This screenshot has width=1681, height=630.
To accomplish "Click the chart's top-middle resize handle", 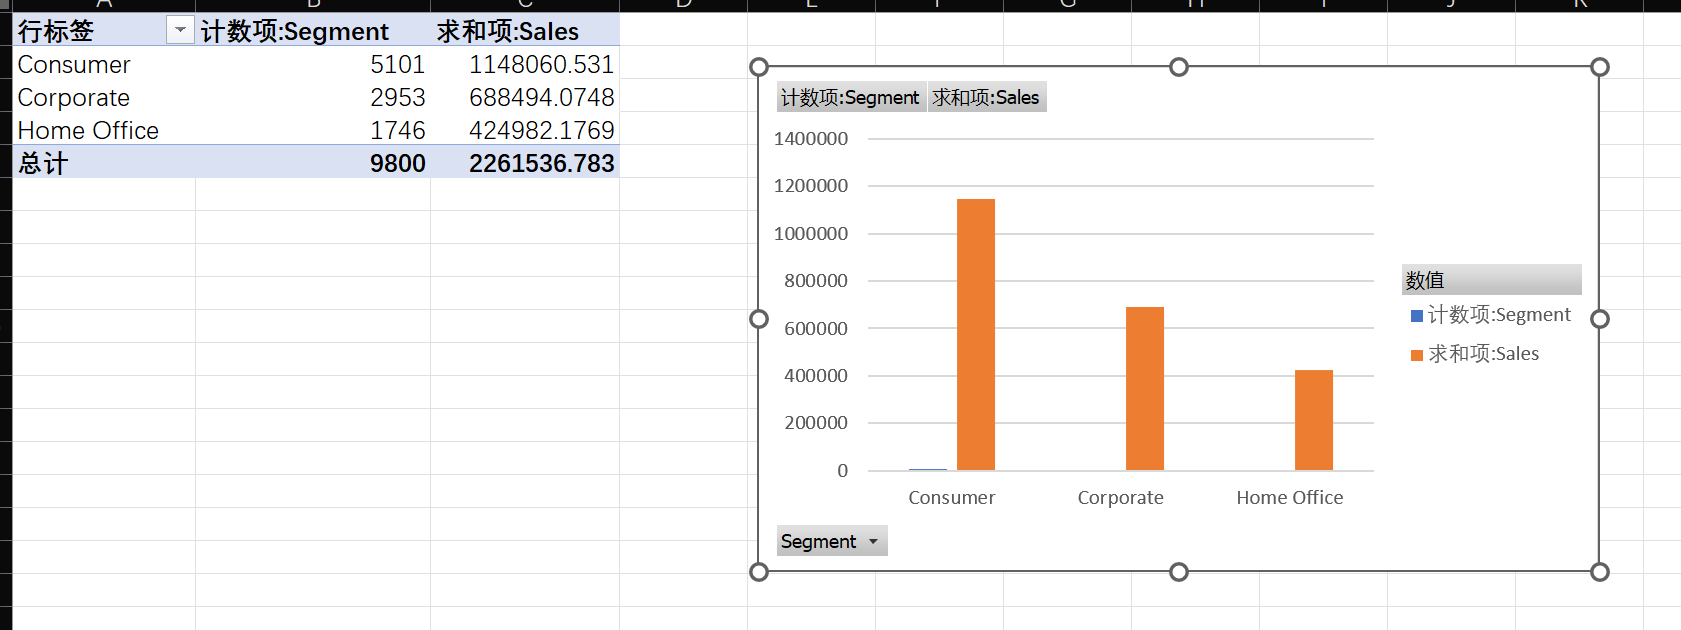I will (1179, 67).
